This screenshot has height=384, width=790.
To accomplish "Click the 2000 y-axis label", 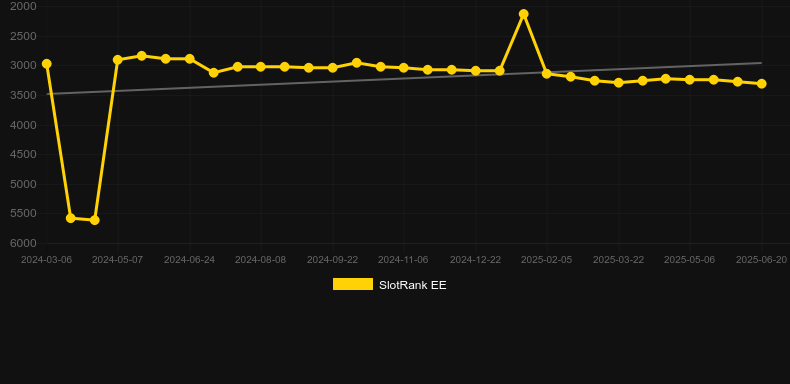I will click(23, 6).
